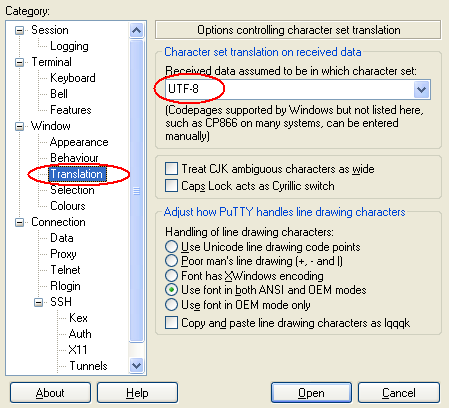Collapse the SSH subtree
The width and height of the screenshot is (449, 408).
point(39,302)
